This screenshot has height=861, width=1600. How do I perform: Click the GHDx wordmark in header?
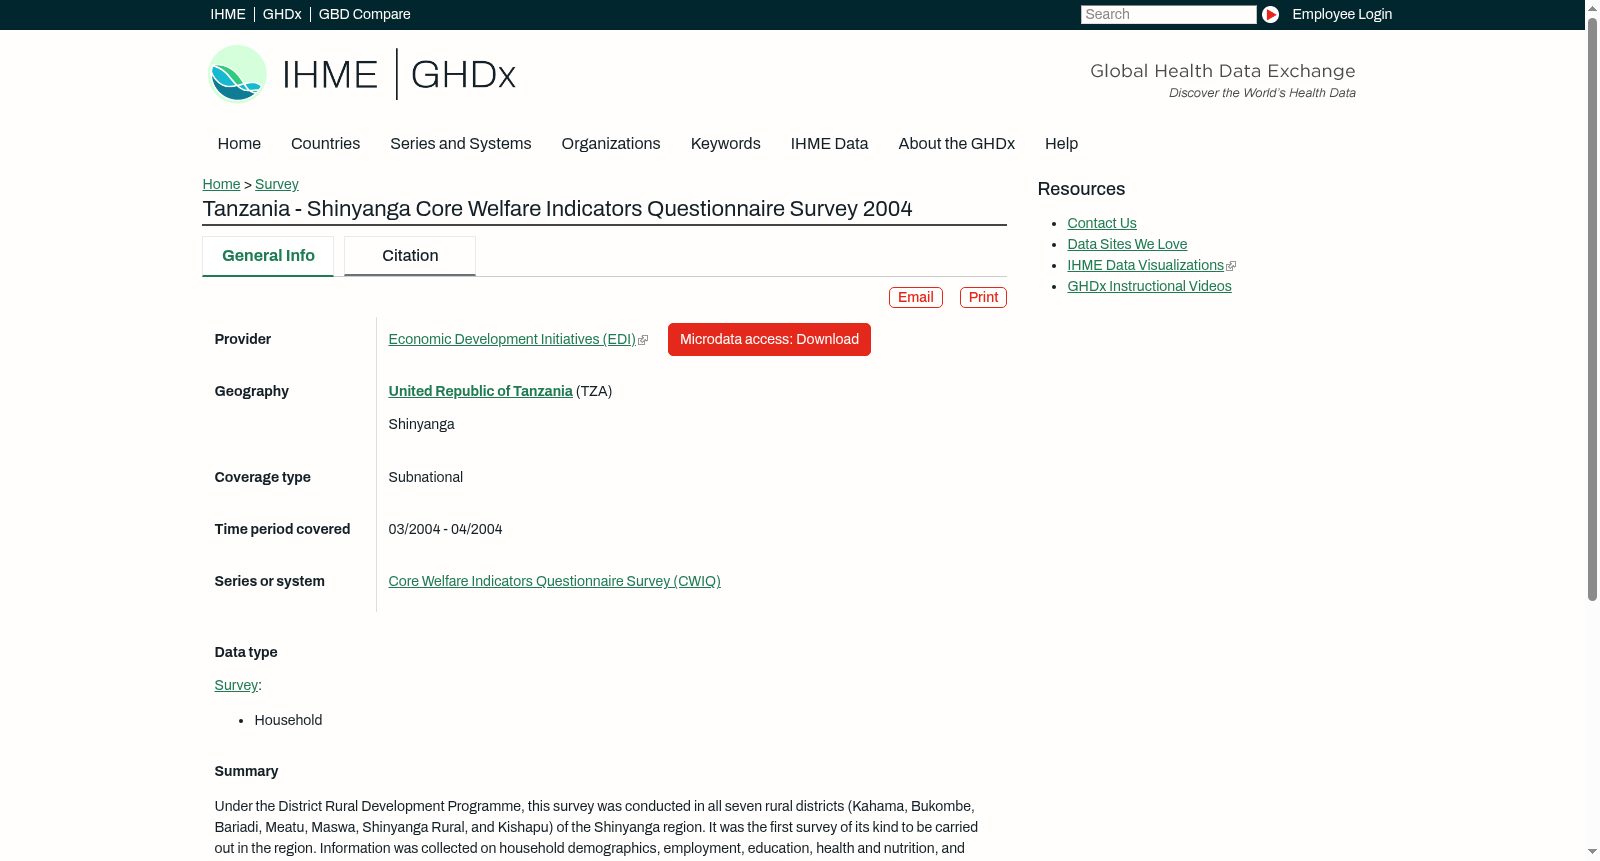(x=463, y=75)
